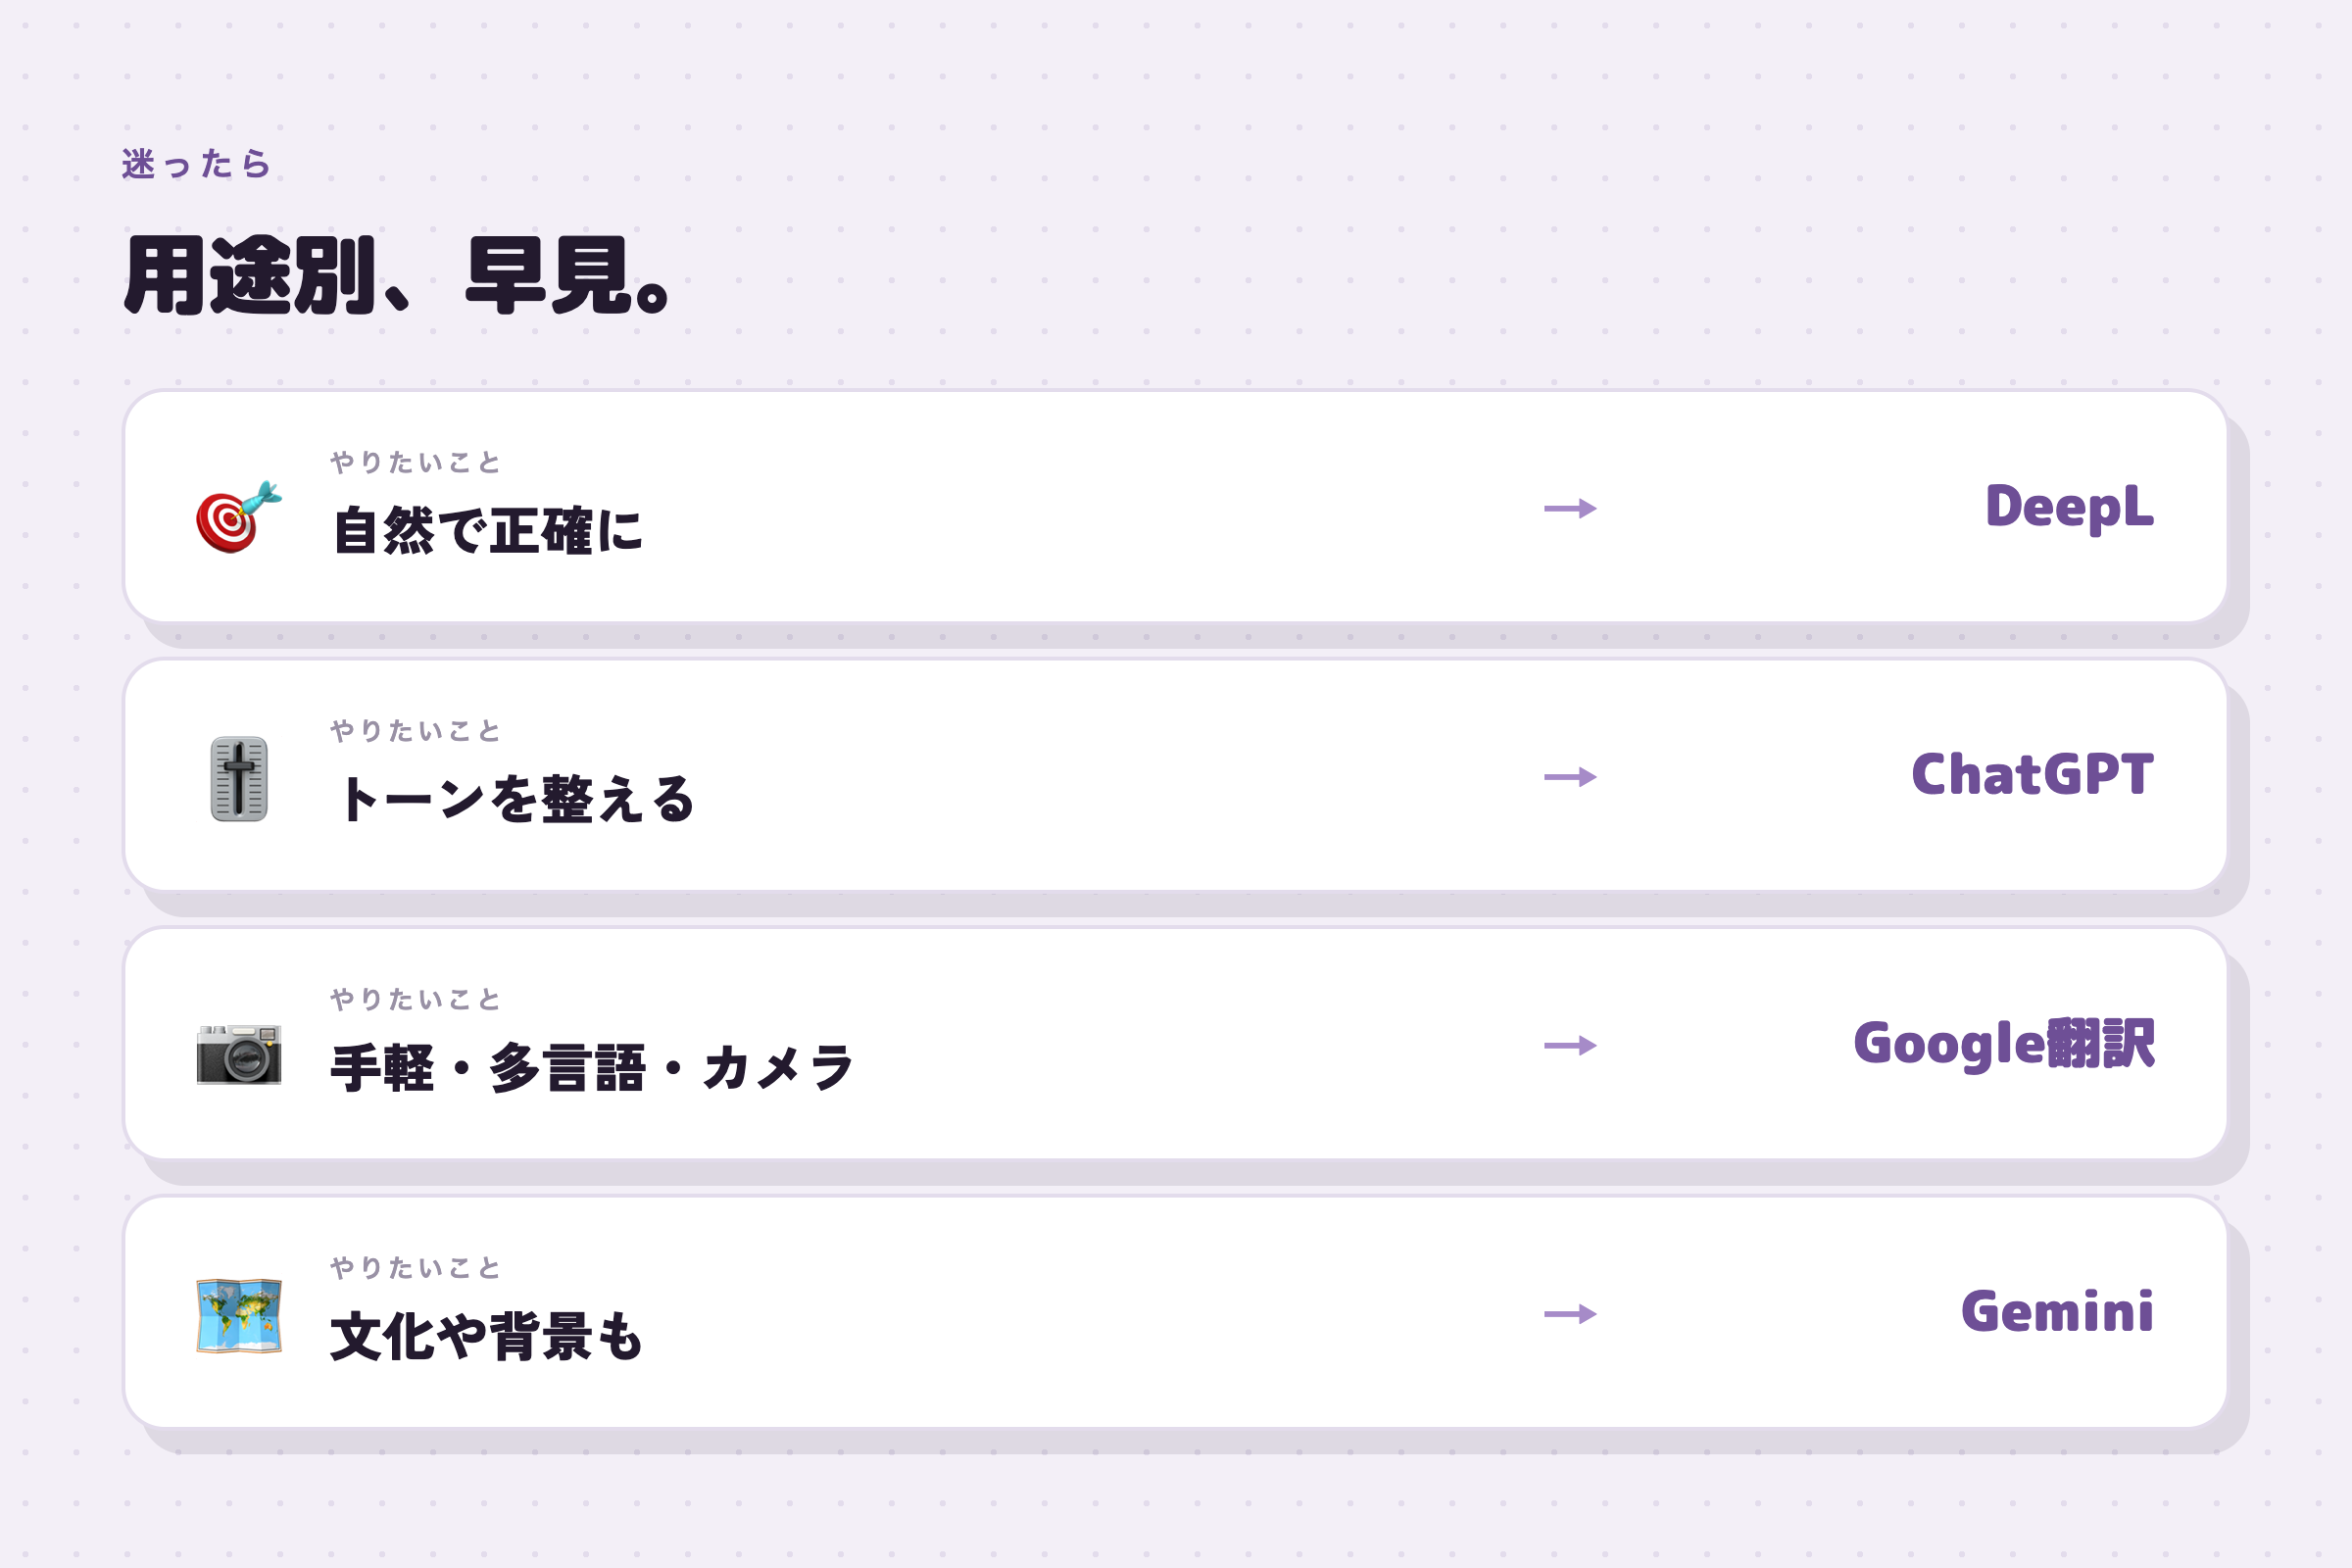Click the 文化や背景も text

[487, 1336]
